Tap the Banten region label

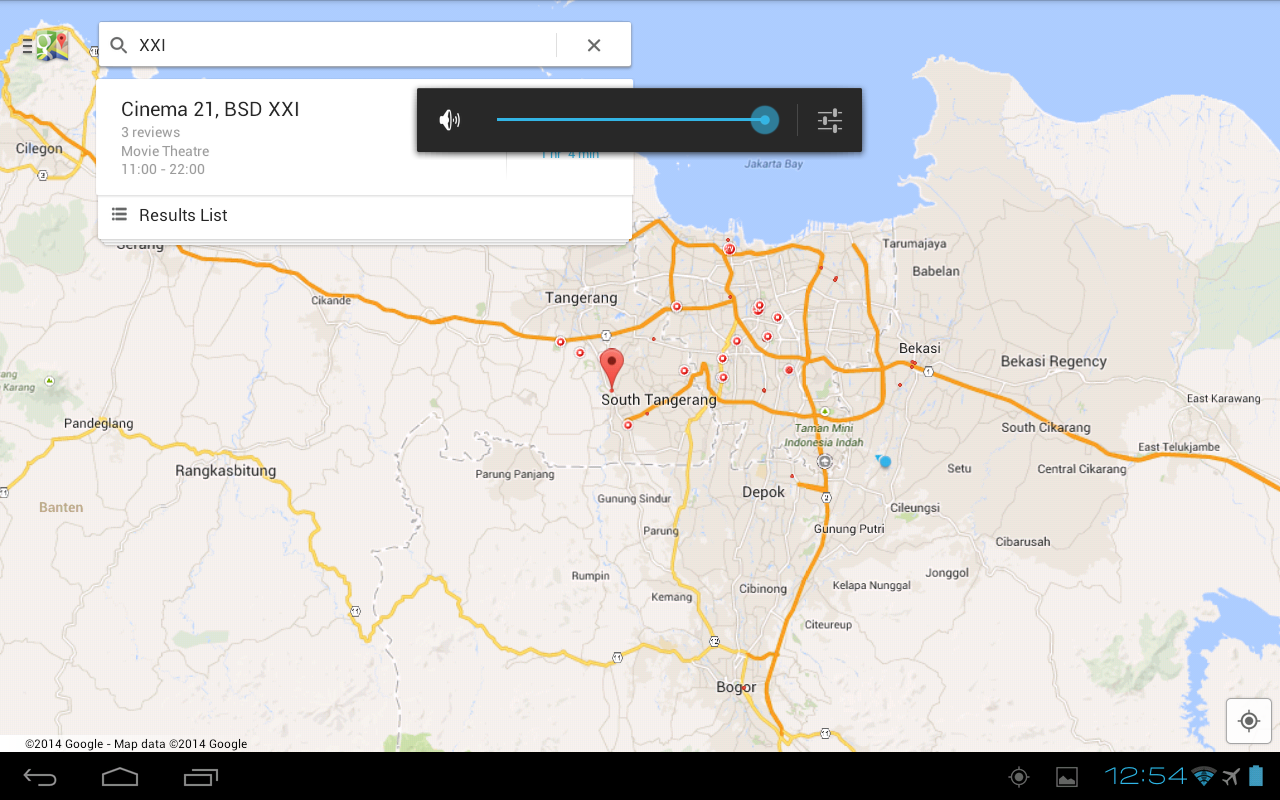[61, 508]
